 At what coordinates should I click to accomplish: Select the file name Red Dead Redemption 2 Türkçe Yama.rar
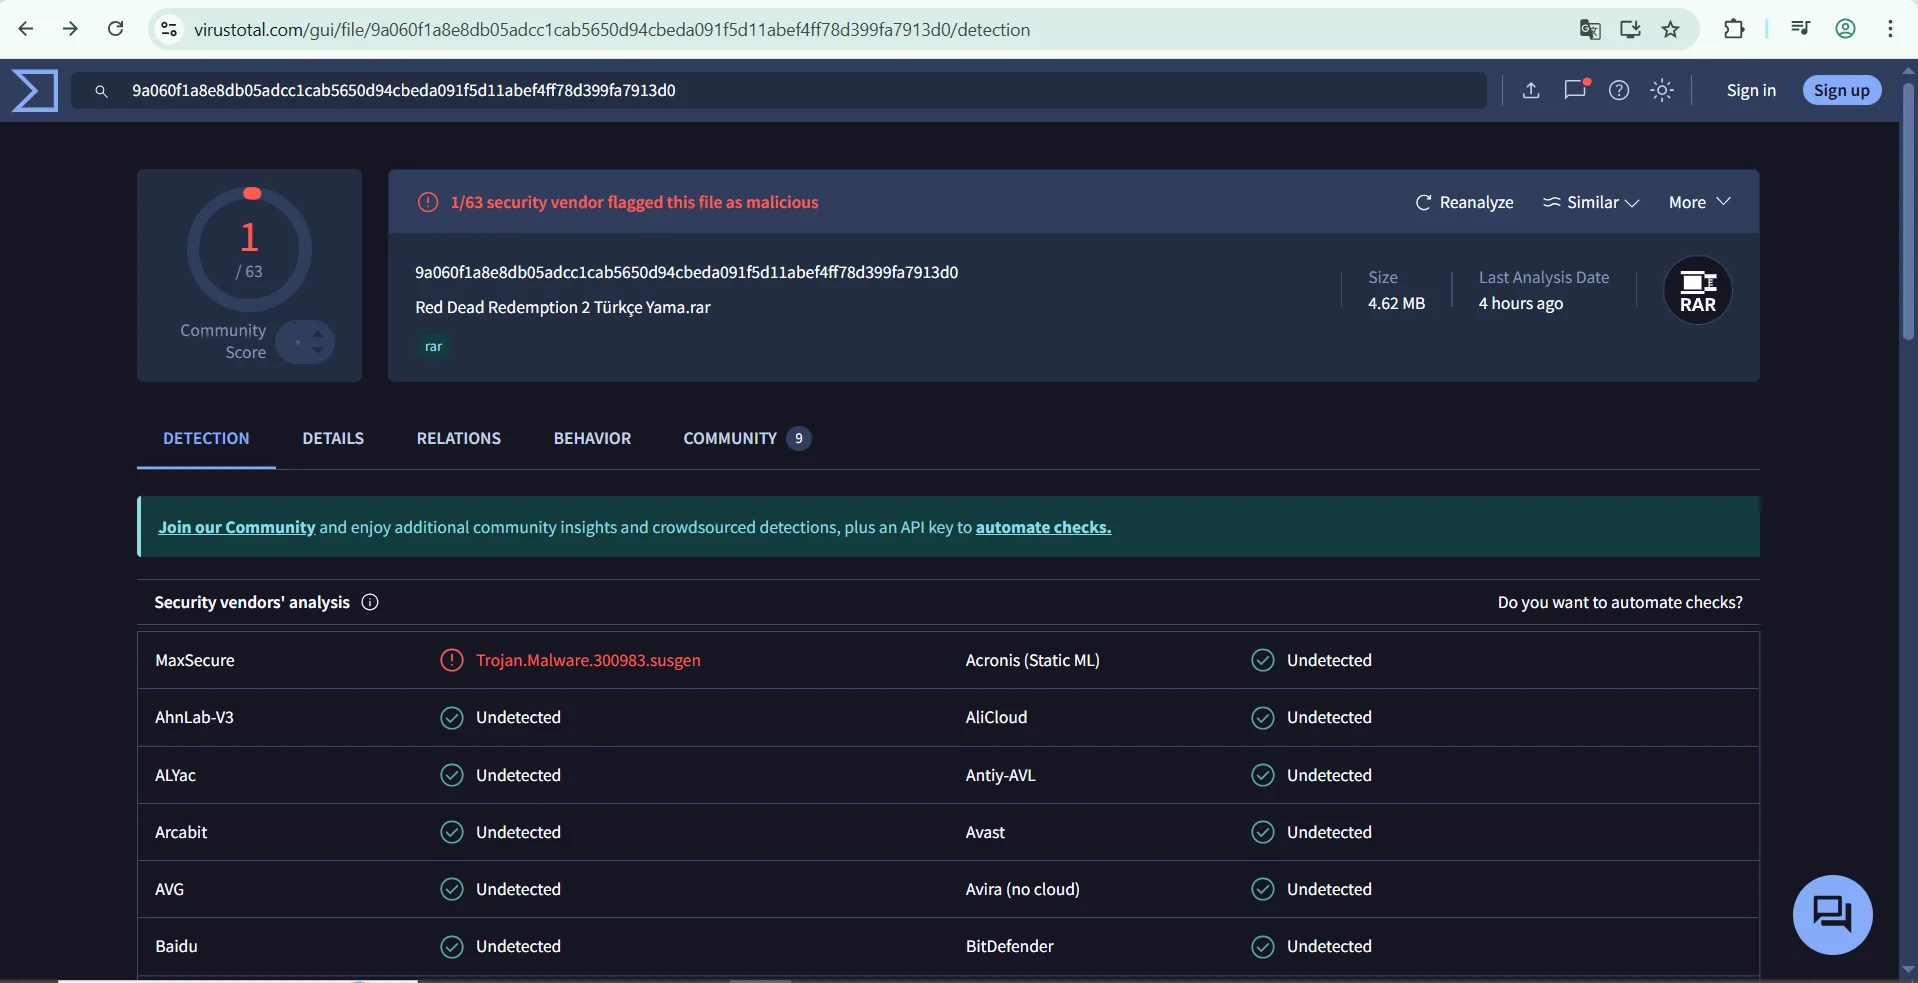563,307
